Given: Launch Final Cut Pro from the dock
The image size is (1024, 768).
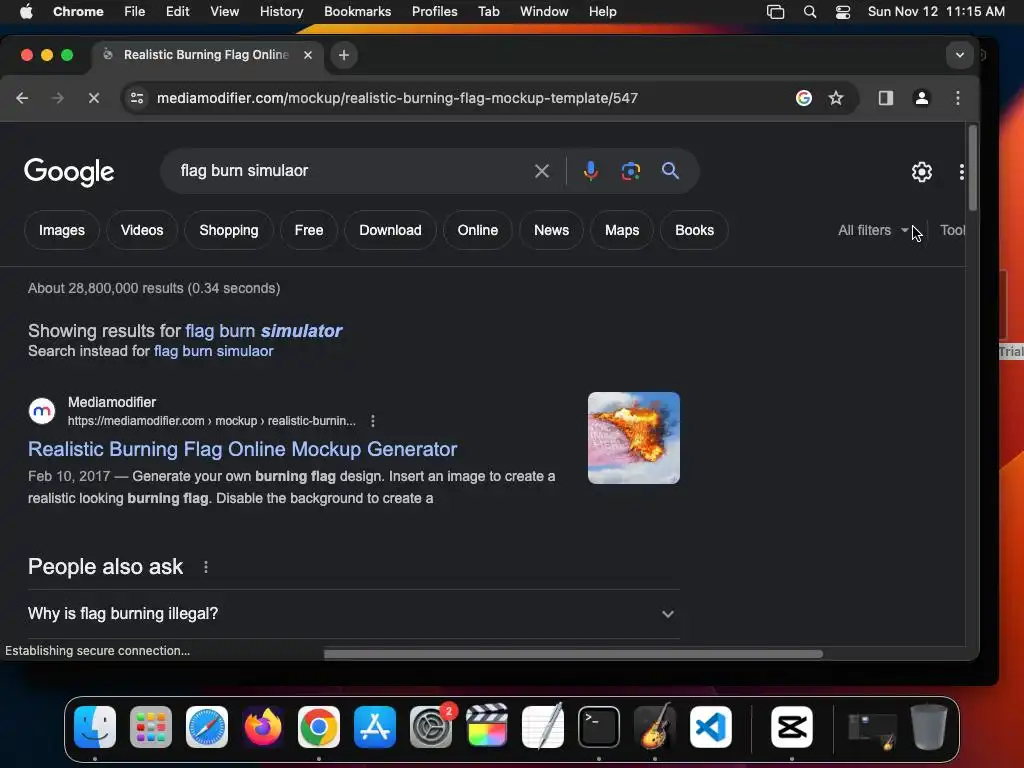Looking at the screenshot, I should point(487,727).
